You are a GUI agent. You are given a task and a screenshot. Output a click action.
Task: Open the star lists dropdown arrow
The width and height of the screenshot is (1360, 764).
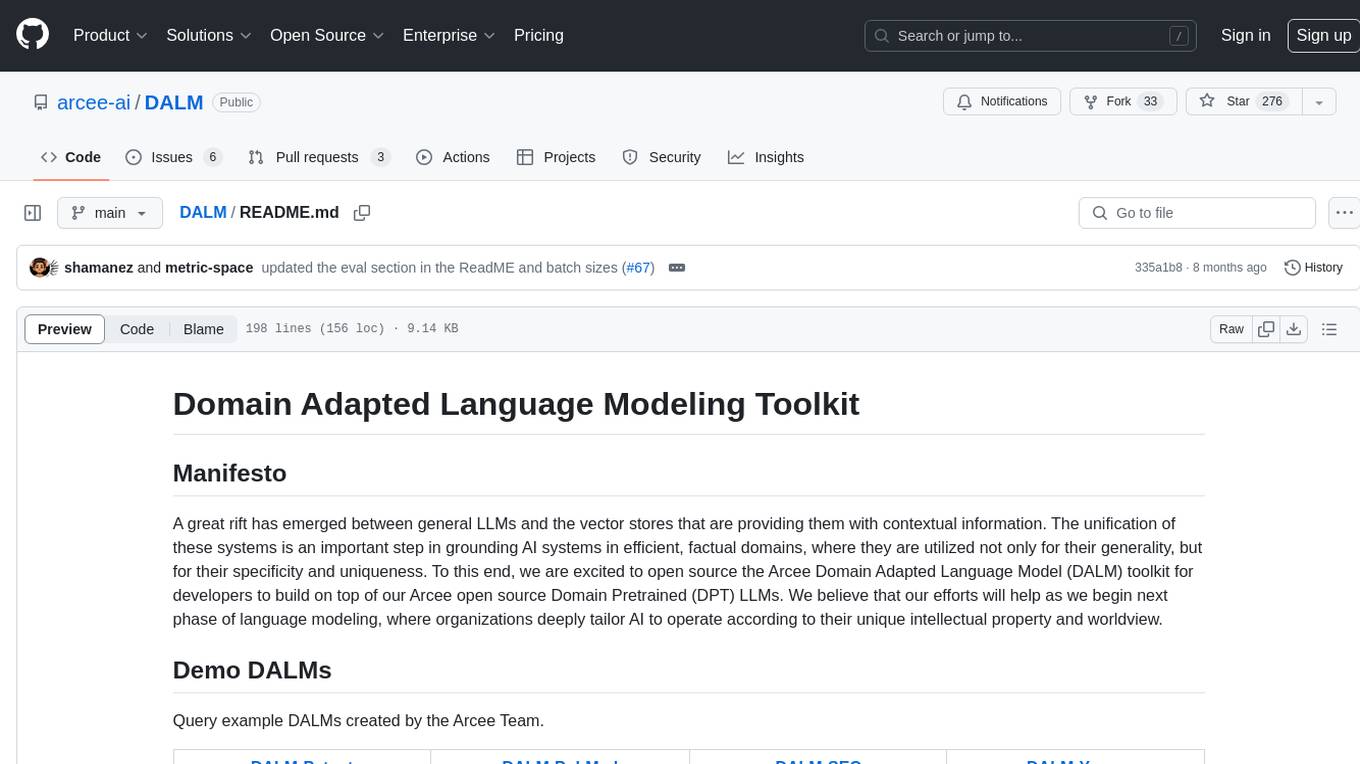tap(1319, 102)
